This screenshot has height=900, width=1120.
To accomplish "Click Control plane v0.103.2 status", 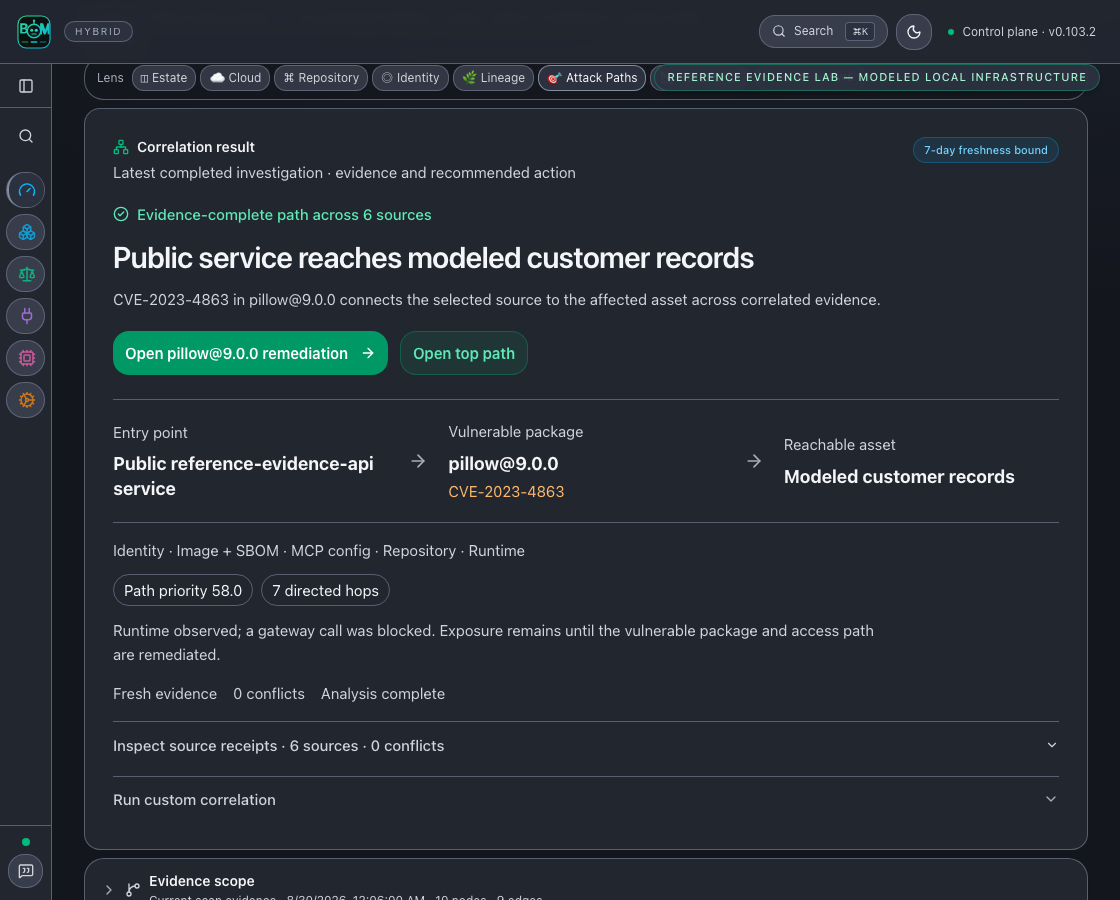I will (1021, 31).
